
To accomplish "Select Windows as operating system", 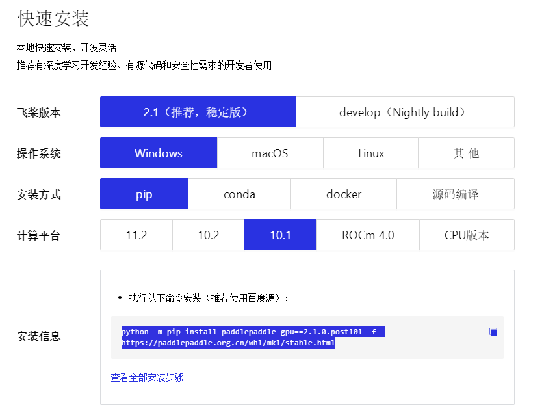I will pyautogui.click(x=159, y=153).
